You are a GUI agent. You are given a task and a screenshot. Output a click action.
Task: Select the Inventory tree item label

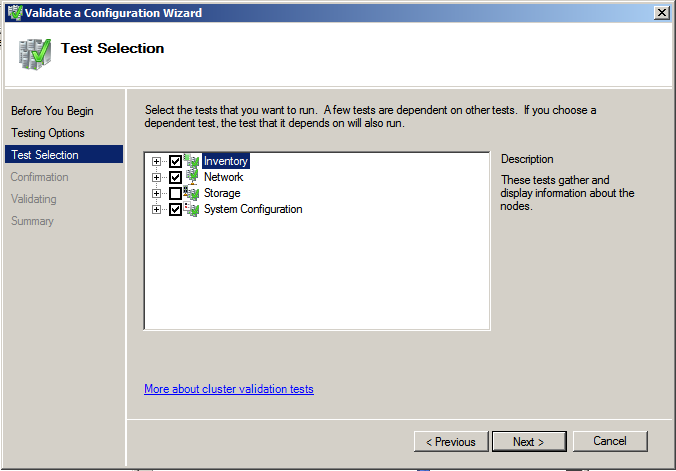226,161
